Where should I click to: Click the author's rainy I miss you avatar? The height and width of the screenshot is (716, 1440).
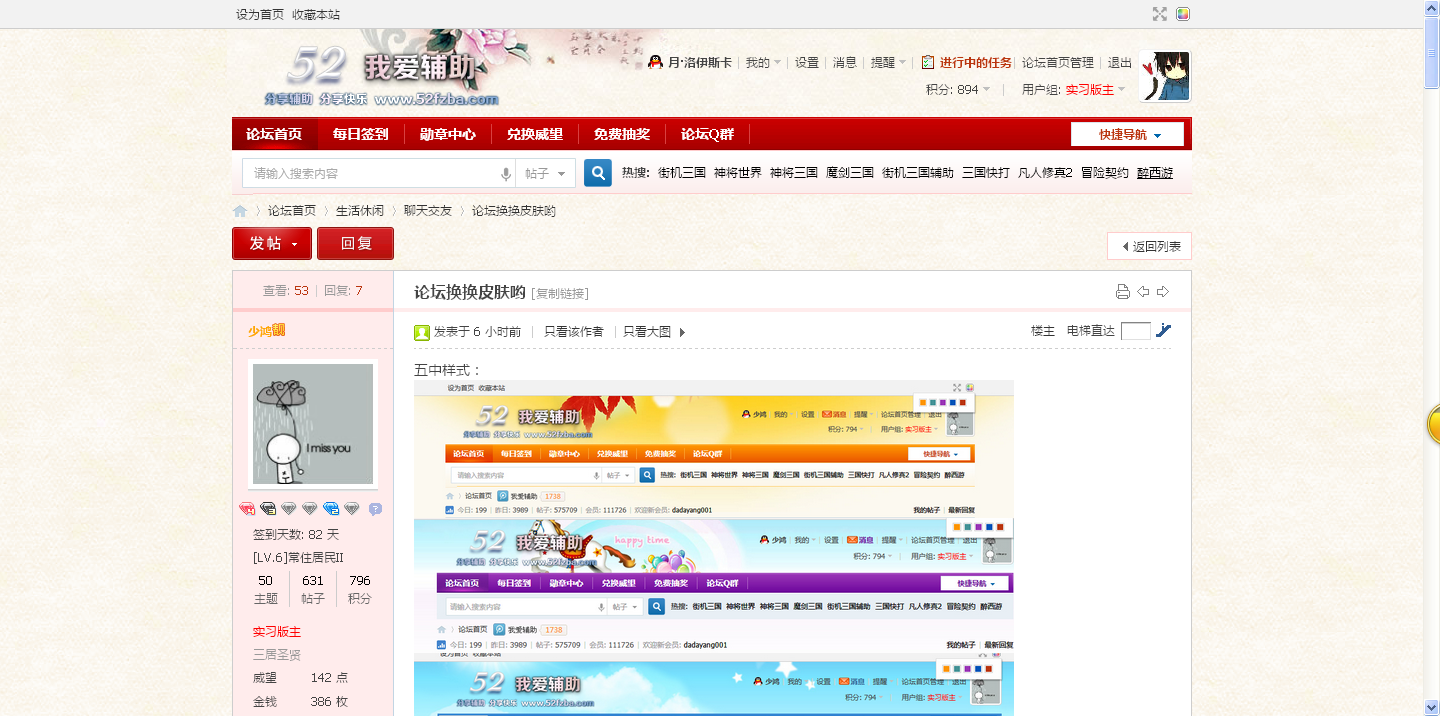tap(313, 424)
